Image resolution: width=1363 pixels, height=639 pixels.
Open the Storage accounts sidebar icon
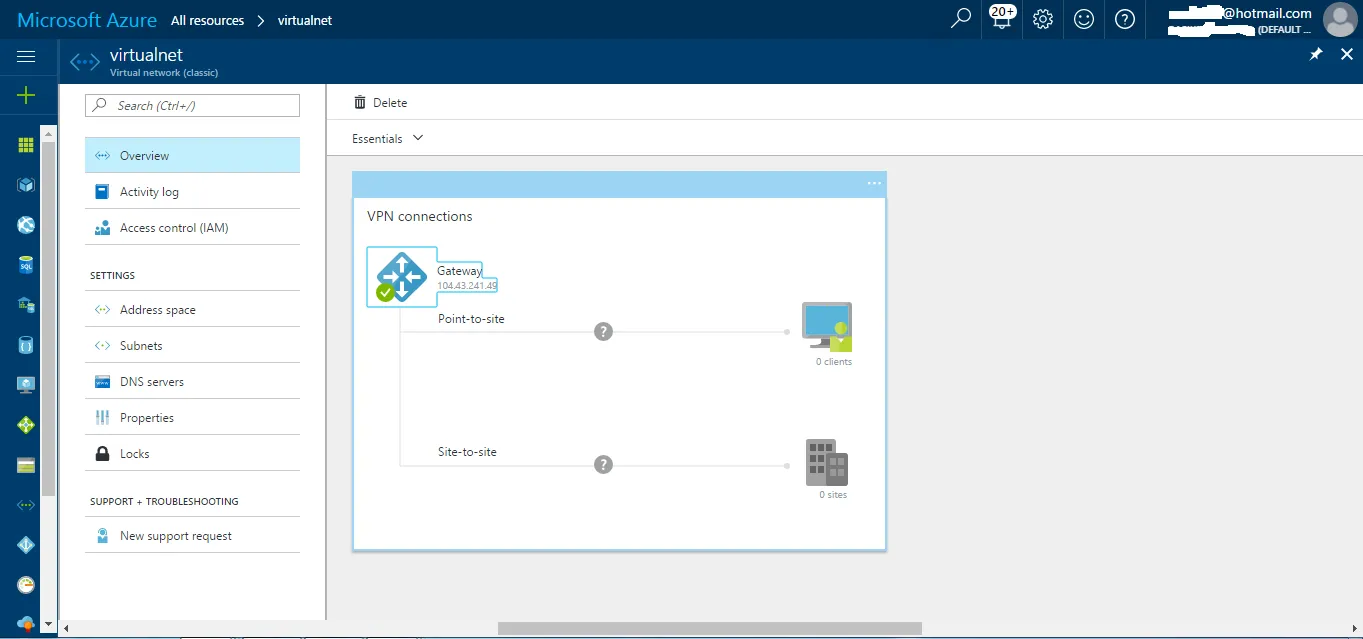pyautogui.click(x=26, y=465)
